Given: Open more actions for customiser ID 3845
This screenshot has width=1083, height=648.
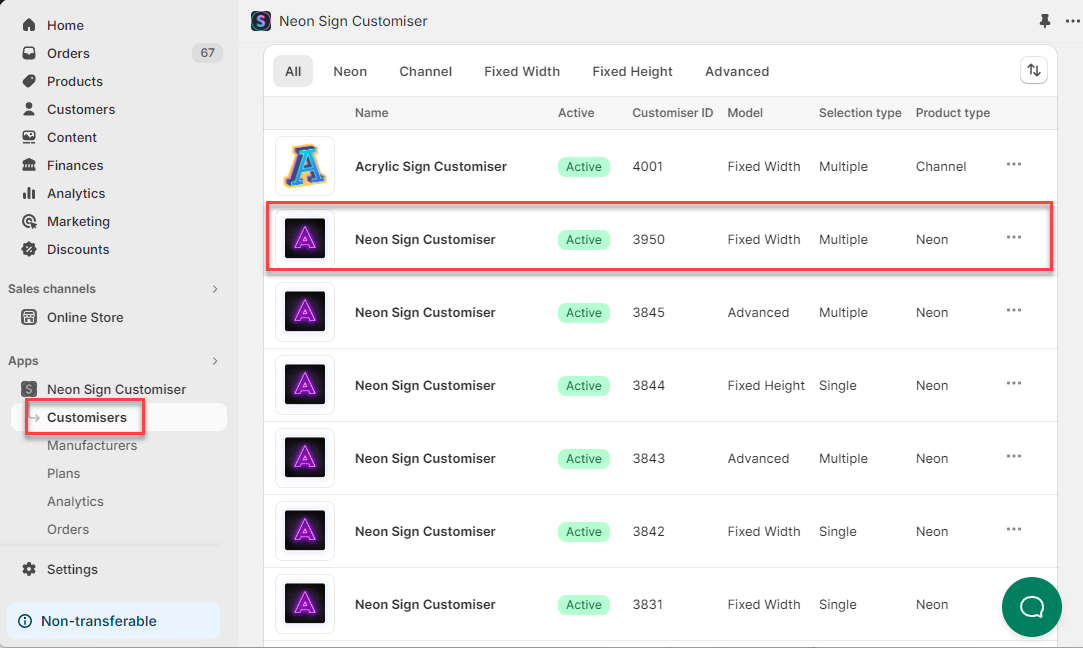Looking at the screenshot, I should 1014,311.
